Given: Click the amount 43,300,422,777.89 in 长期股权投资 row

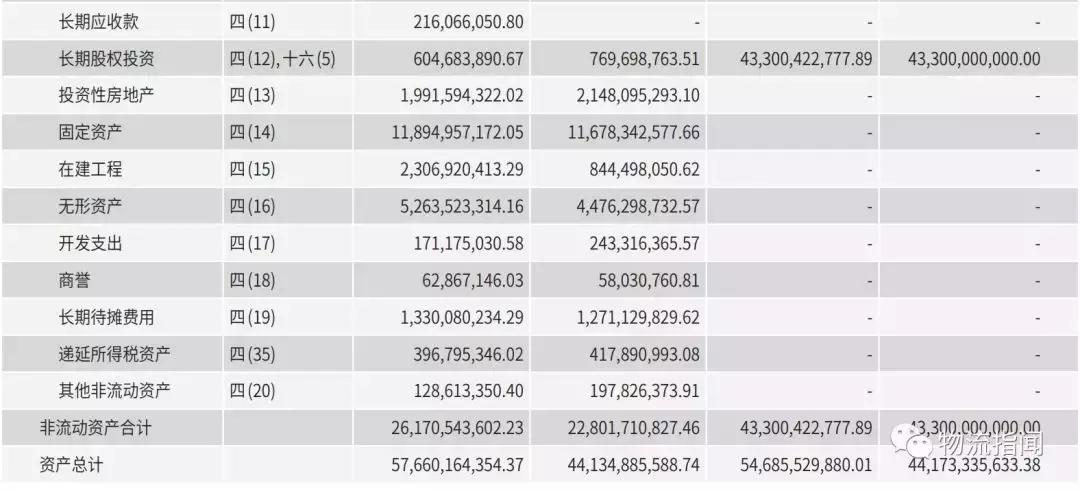Looking at the screenshot, I should tap(807, 58).
